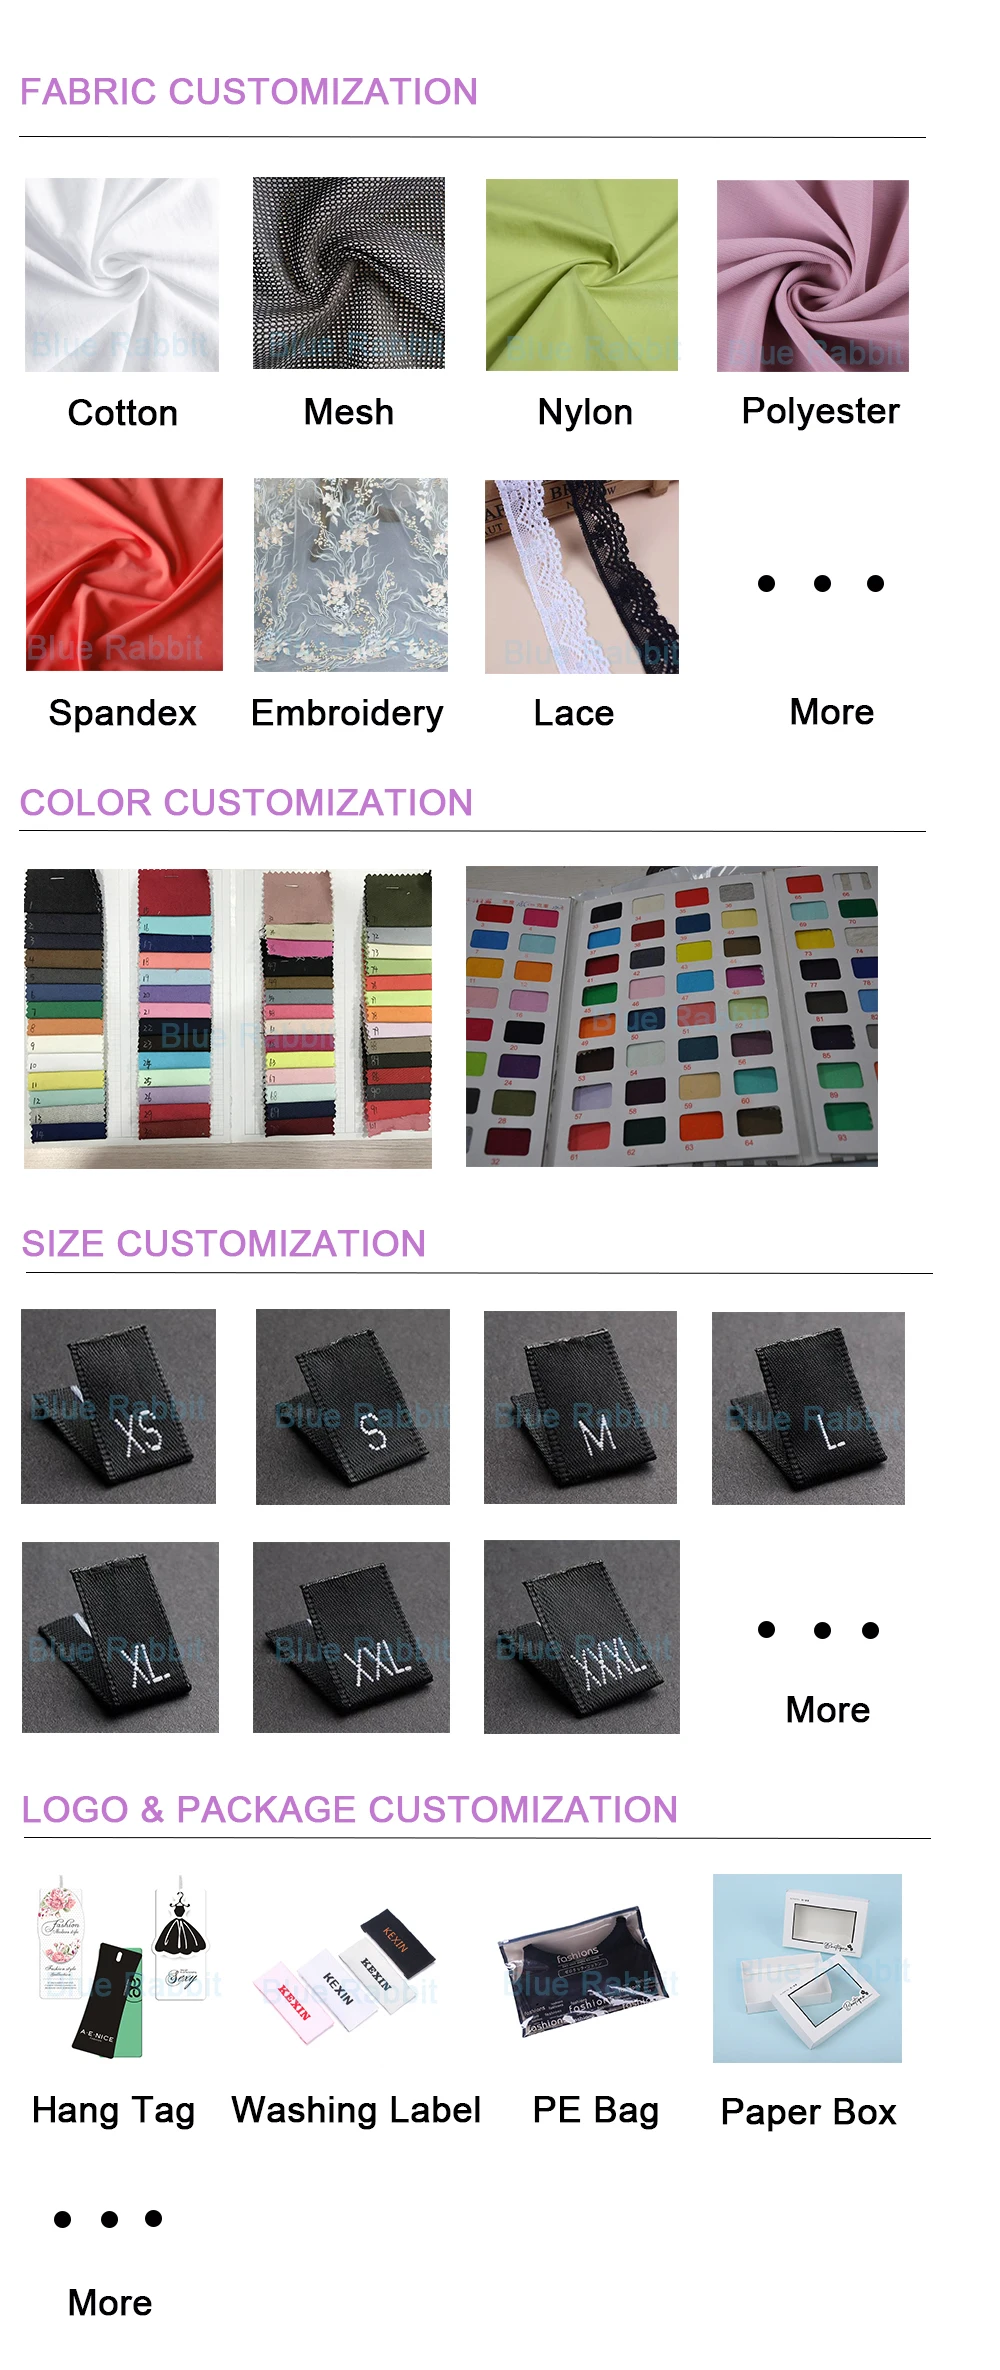Open the stacked fabric color chart photo

coord(228,1018)
